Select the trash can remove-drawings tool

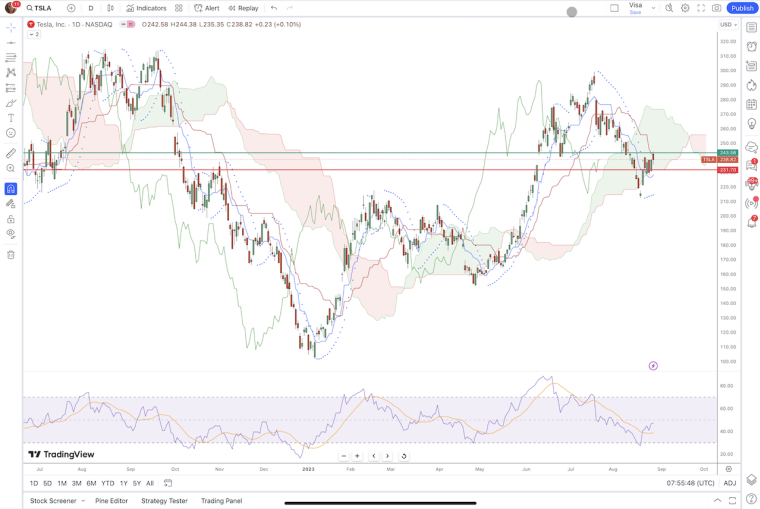point(11,255)
